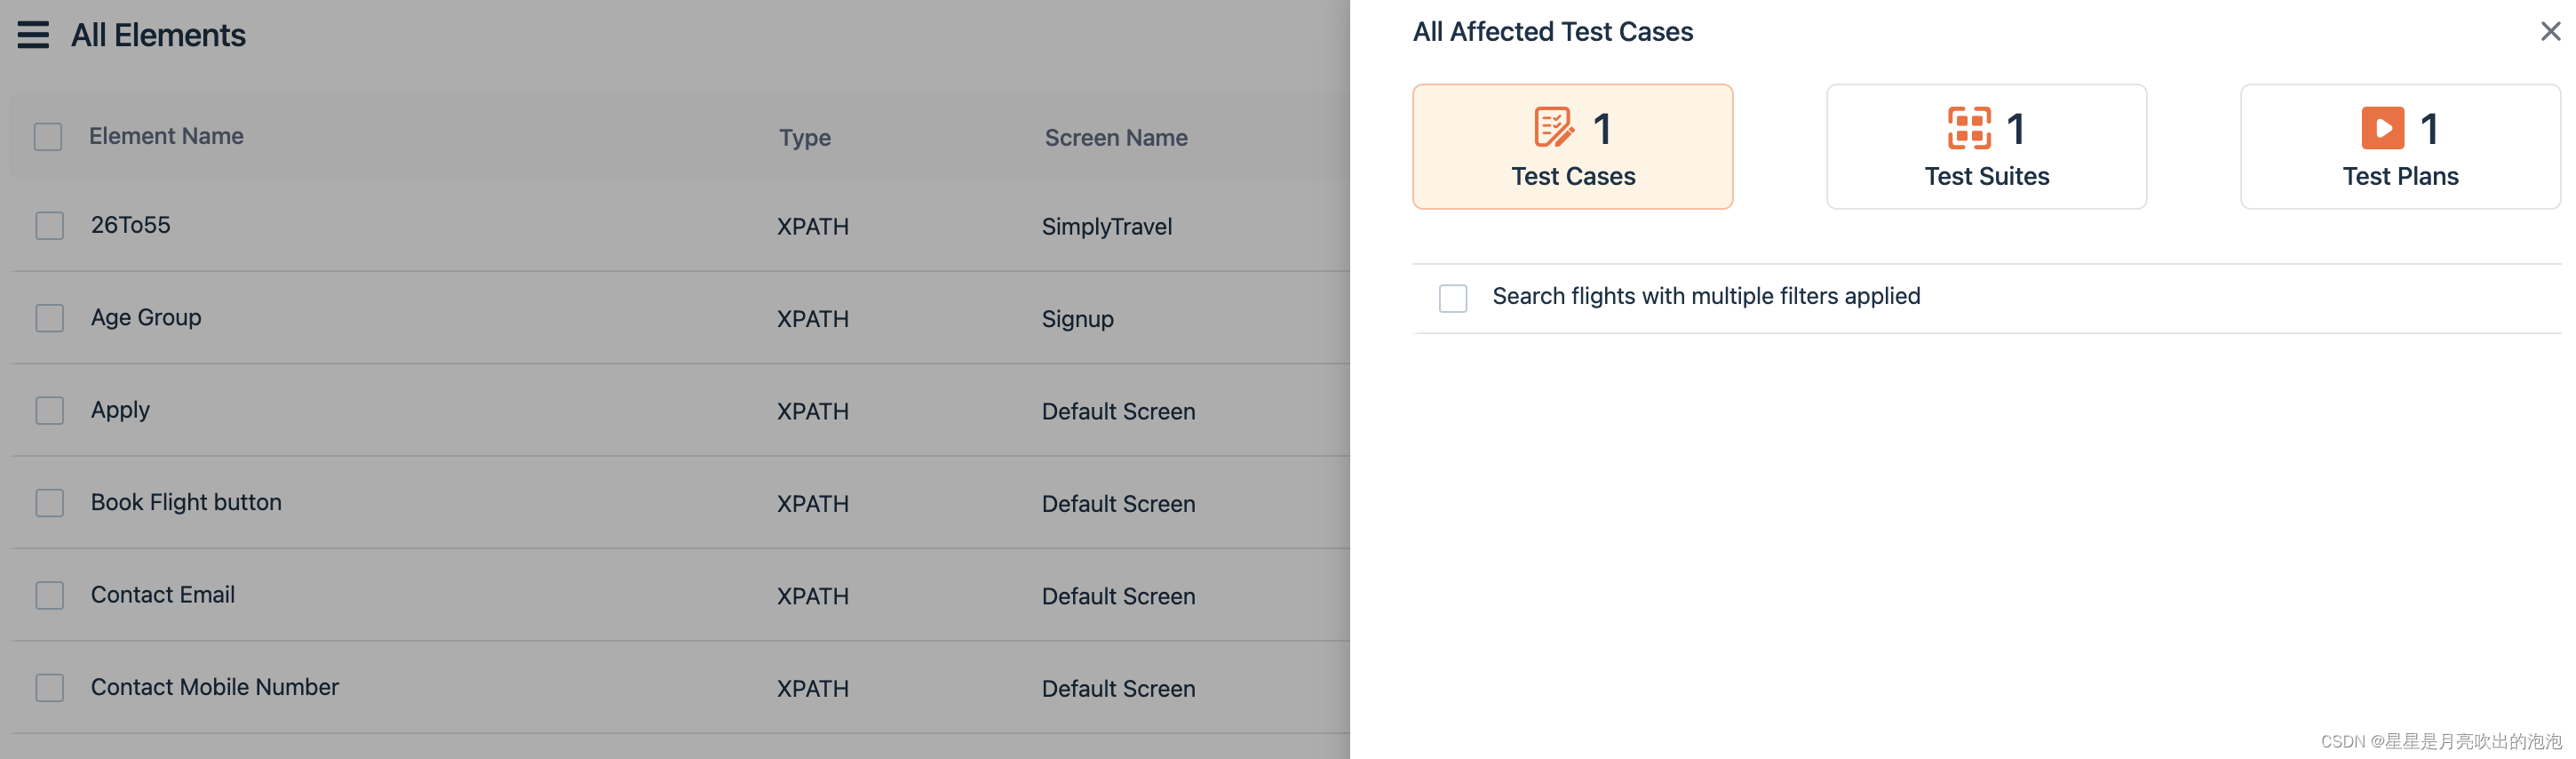The width and height of the screenshot is (2576, 759).
Task: Click the Test Plans play icon
Action: click(2383, 128)
